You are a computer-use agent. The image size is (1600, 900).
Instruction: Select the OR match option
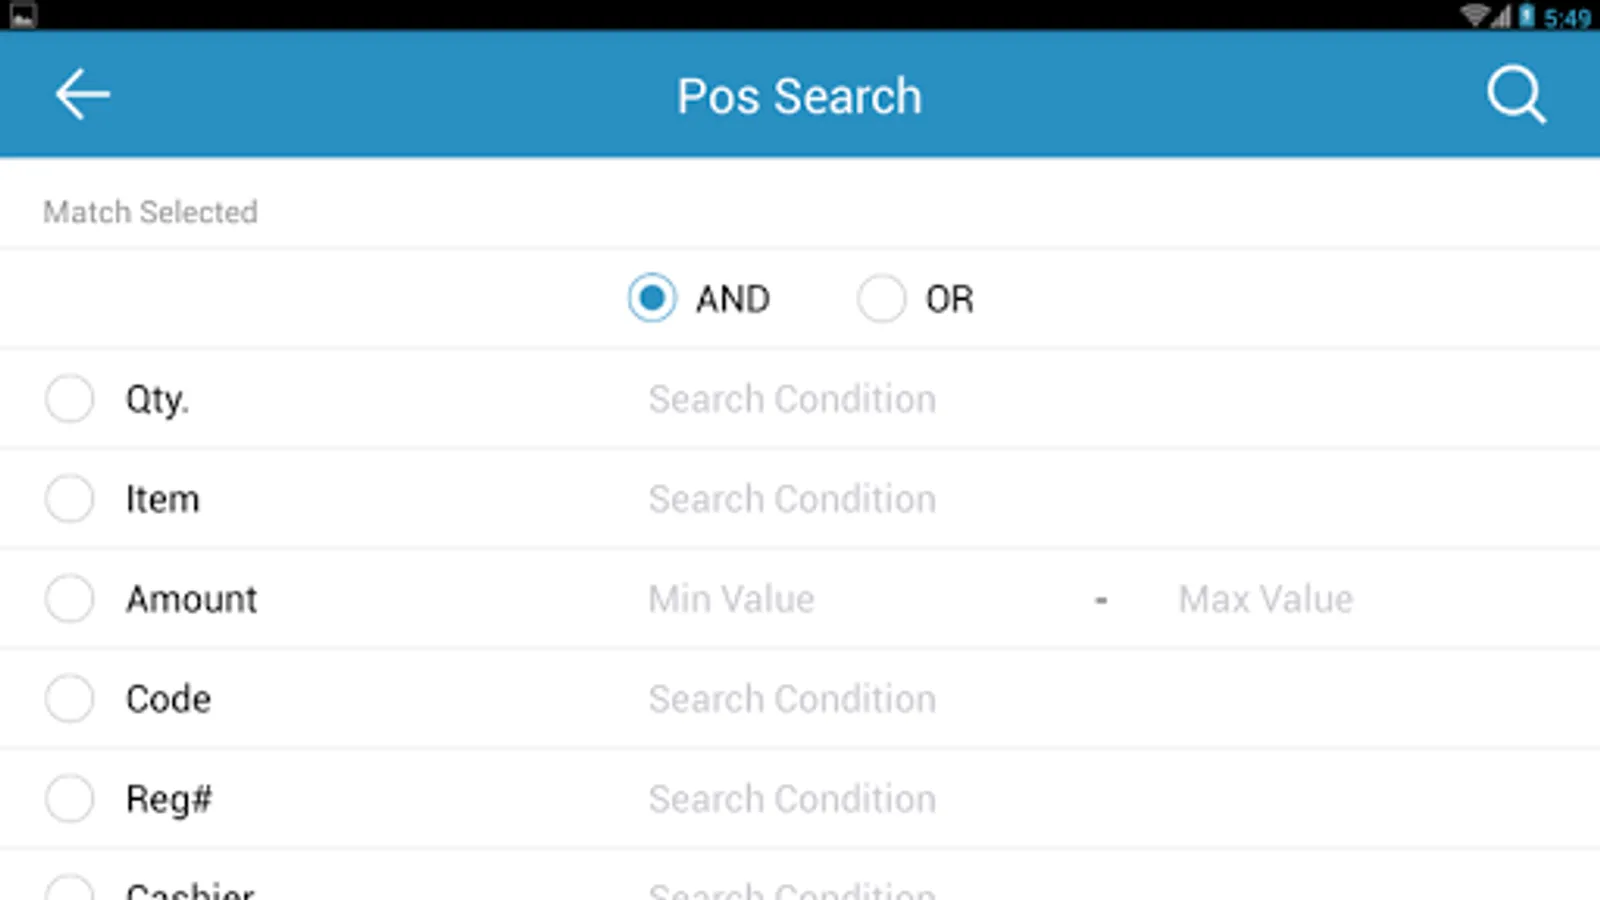coord(881,298)
